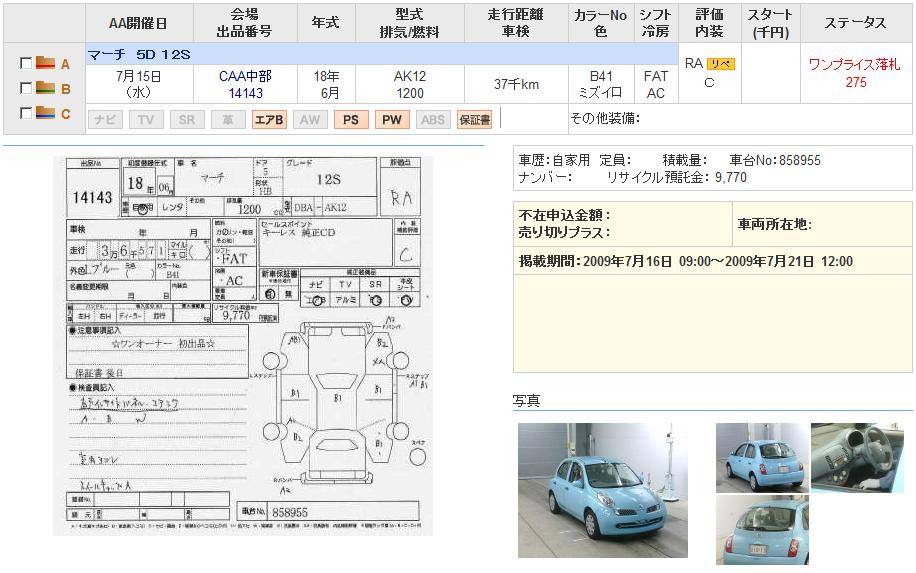Click the リペ repair badge
This screenshot has width=916, height=573.
click(720, 64)
